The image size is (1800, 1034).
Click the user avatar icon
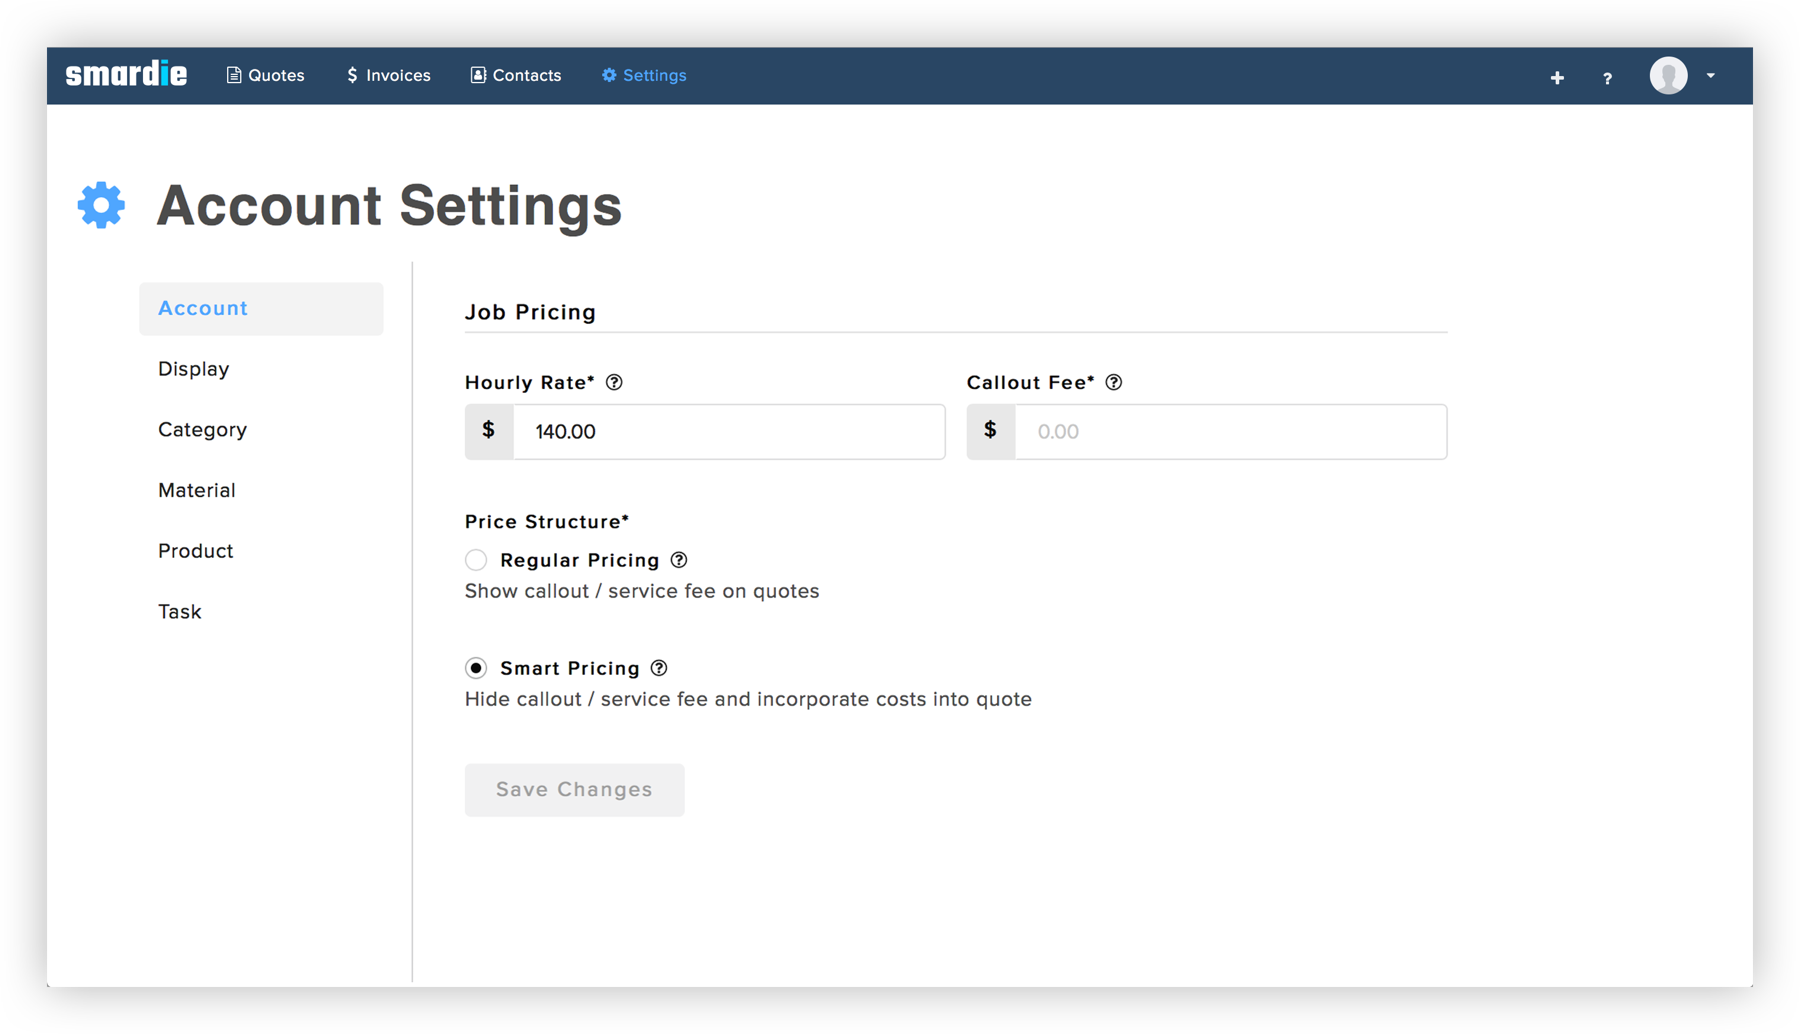click(1668, 76)
